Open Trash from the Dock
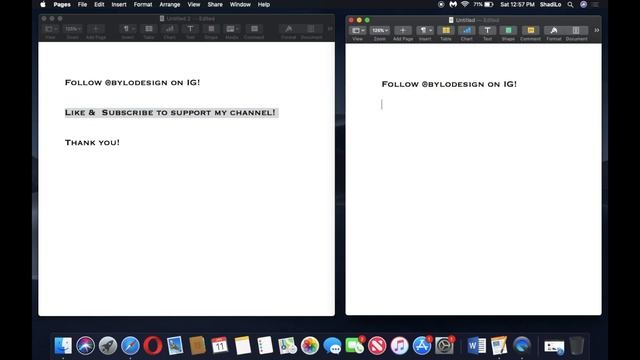The width and height of the screenshot is (640, 360). point(576,346)
